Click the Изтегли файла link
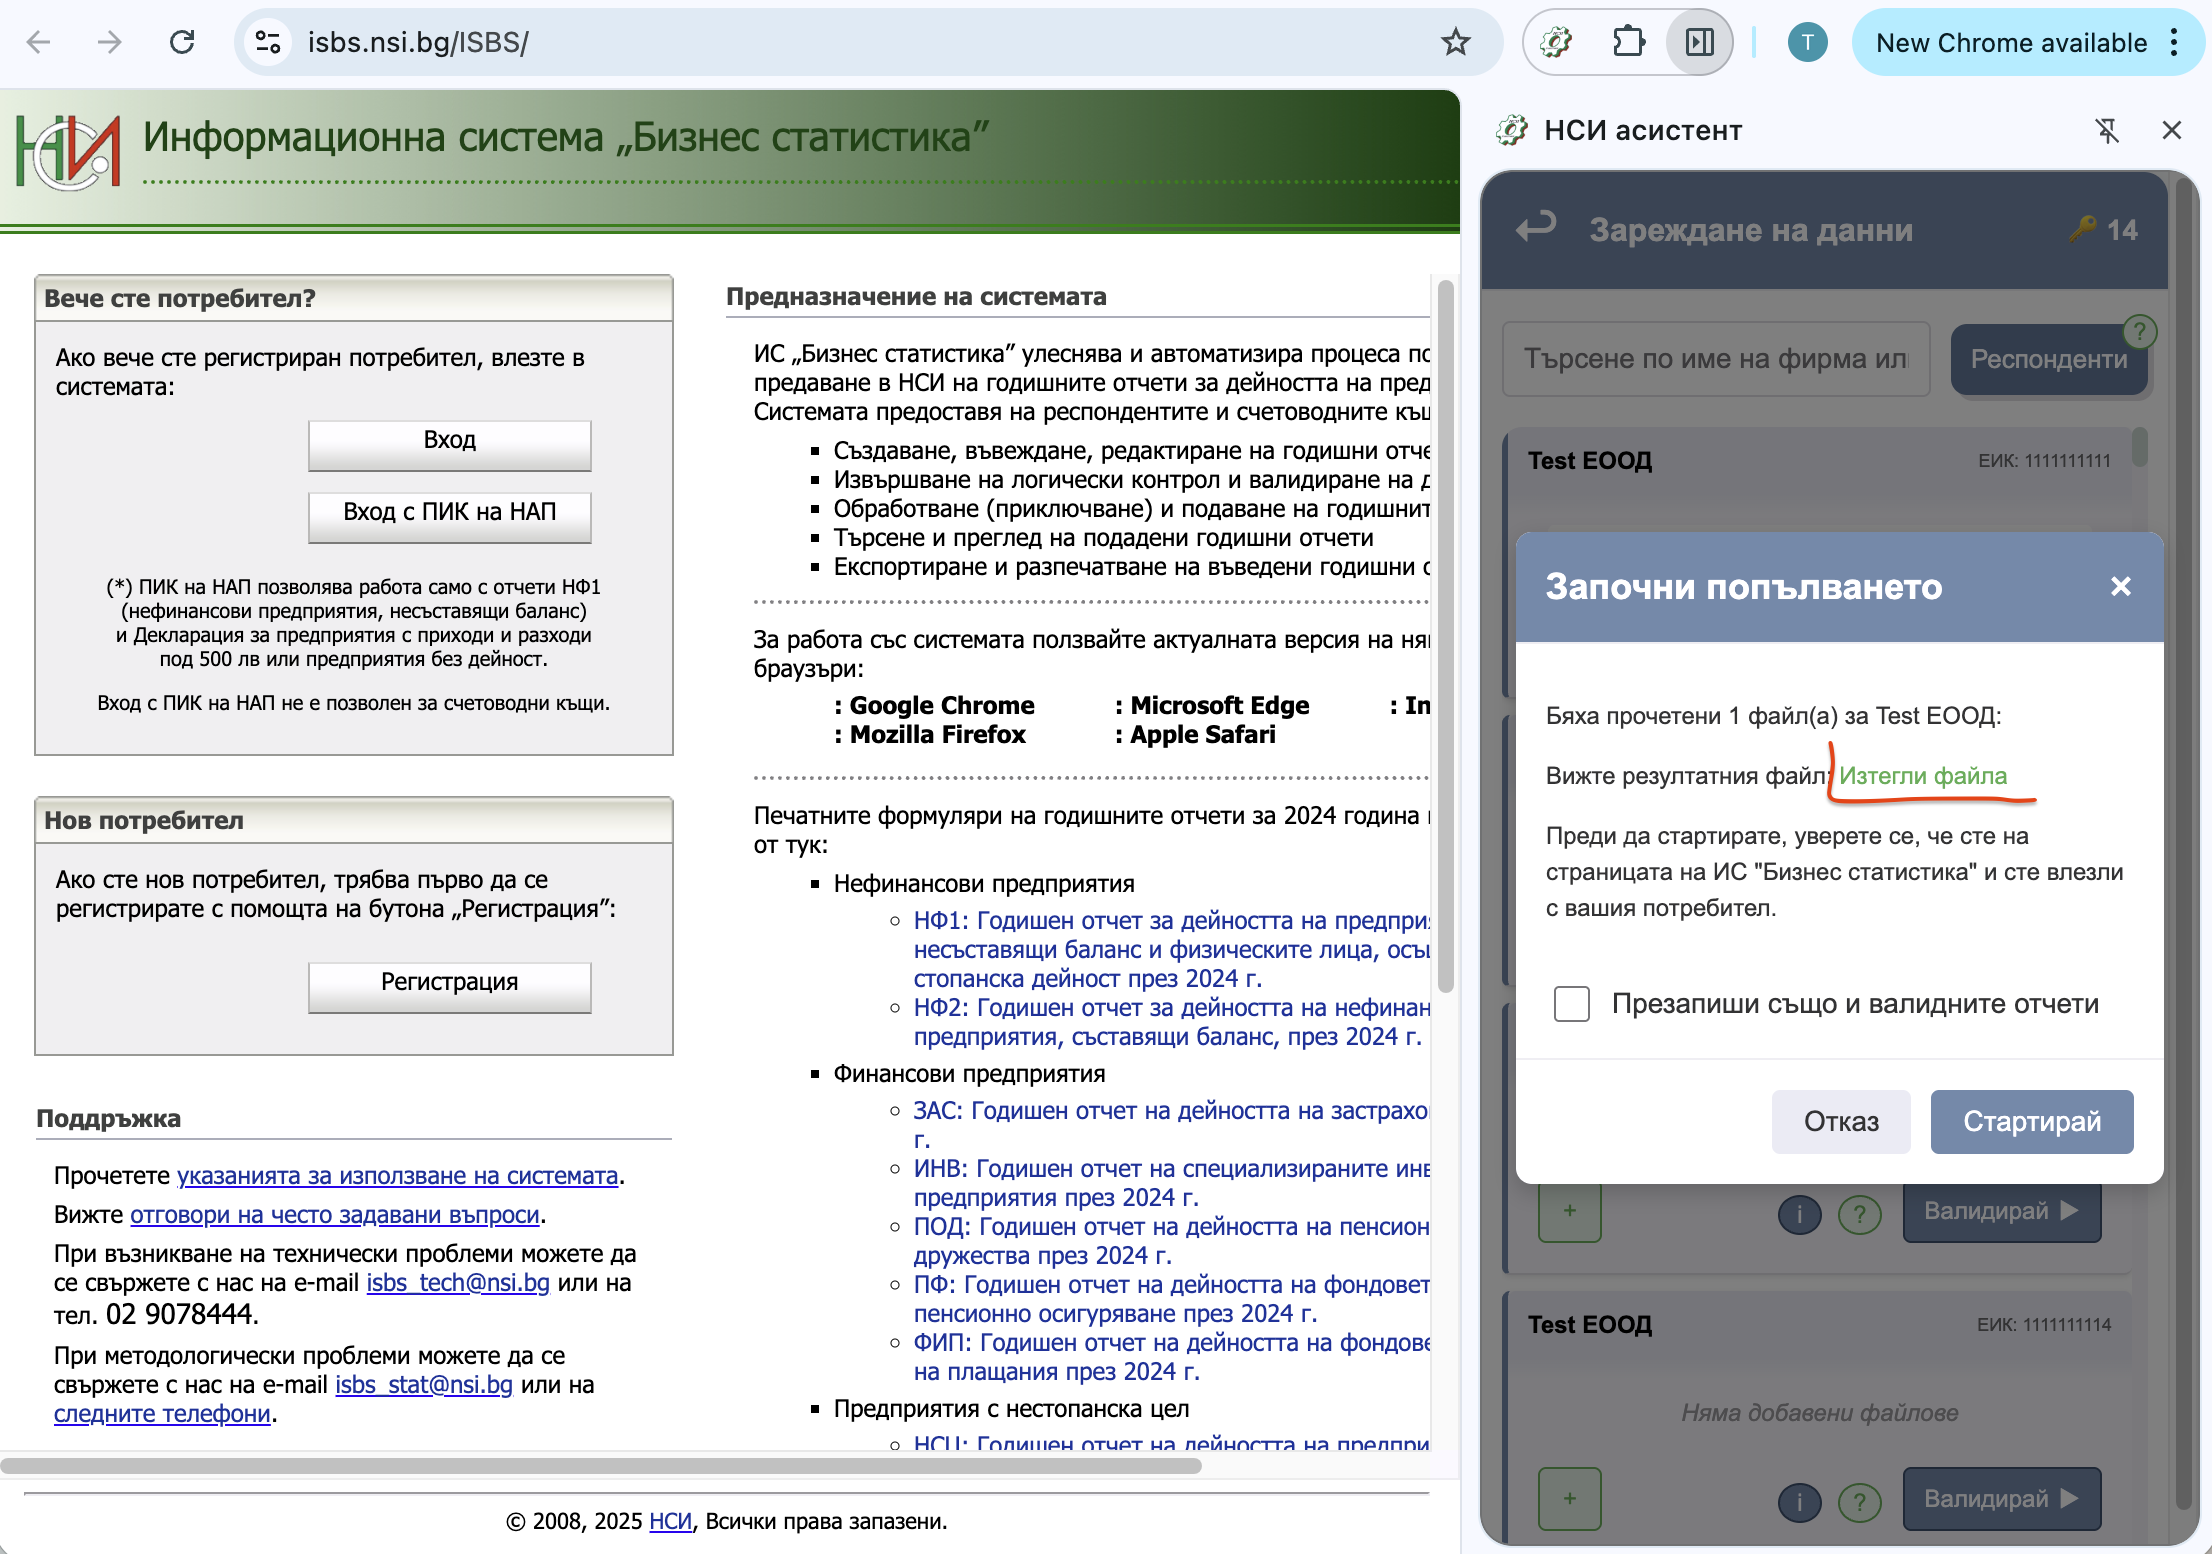This screenshot has height=1554, width=2212. coord(1922,776)
